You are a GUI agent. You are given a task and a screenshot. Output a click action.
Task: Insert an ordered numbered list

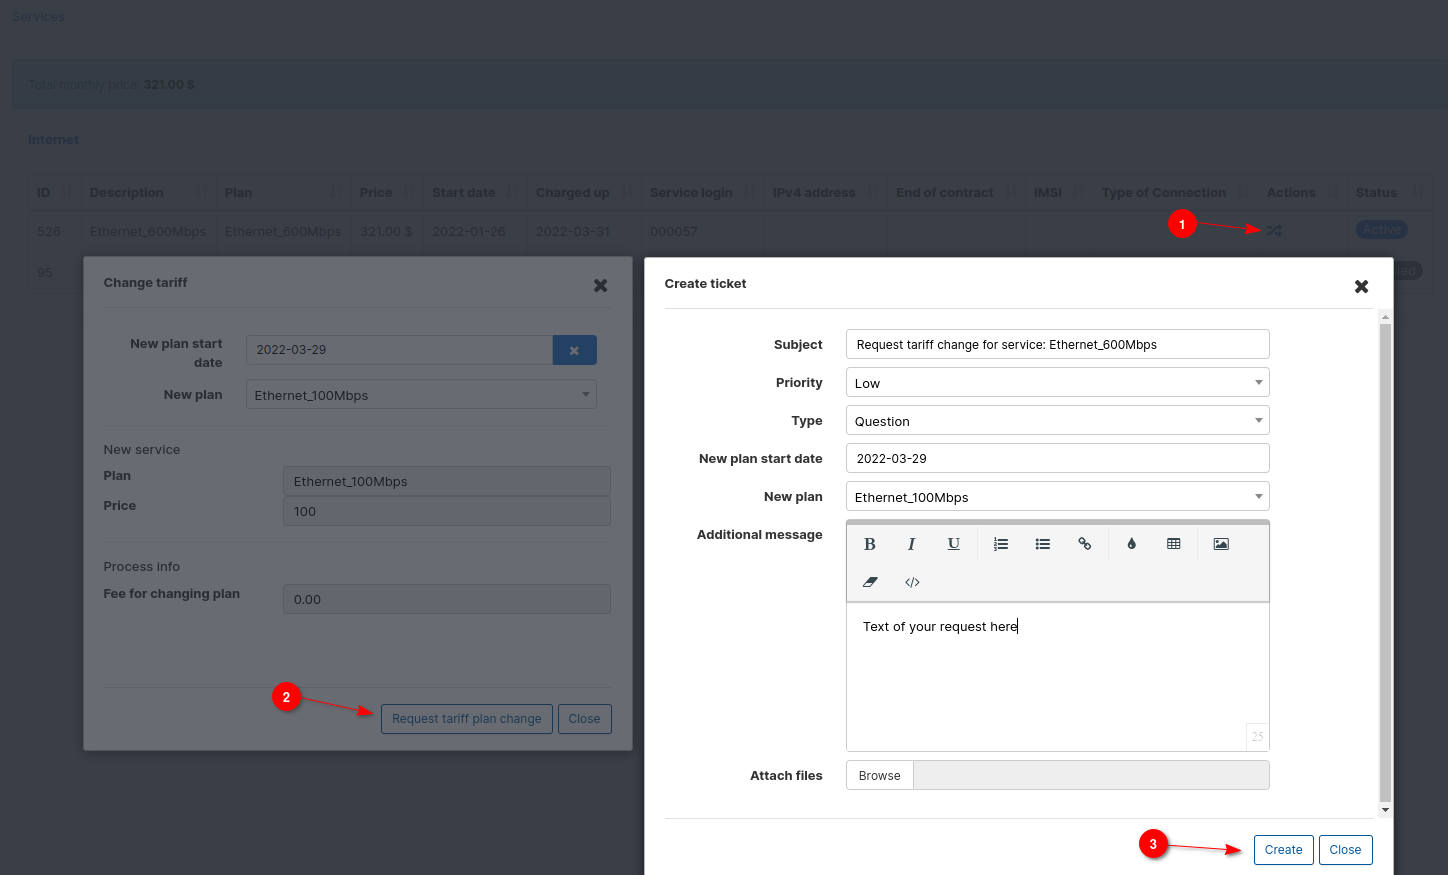pos(1000,544)
